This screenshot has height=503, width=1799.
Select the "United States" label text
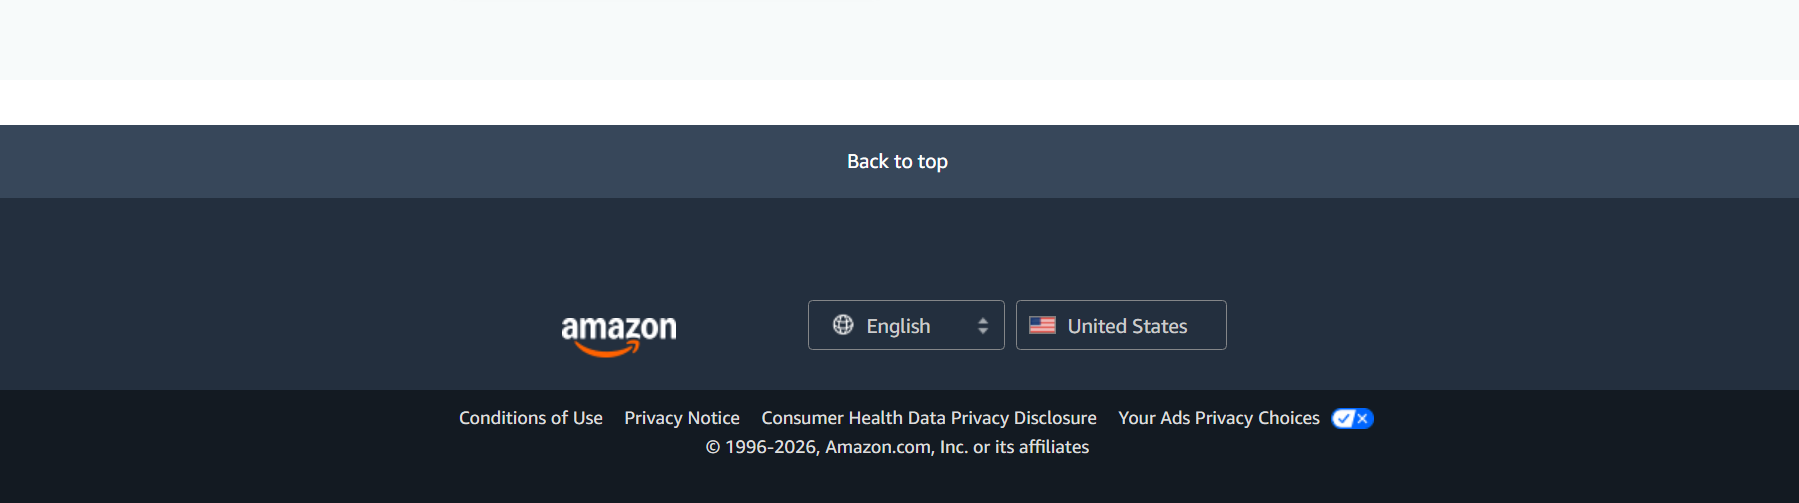(x=1127, y=326)
